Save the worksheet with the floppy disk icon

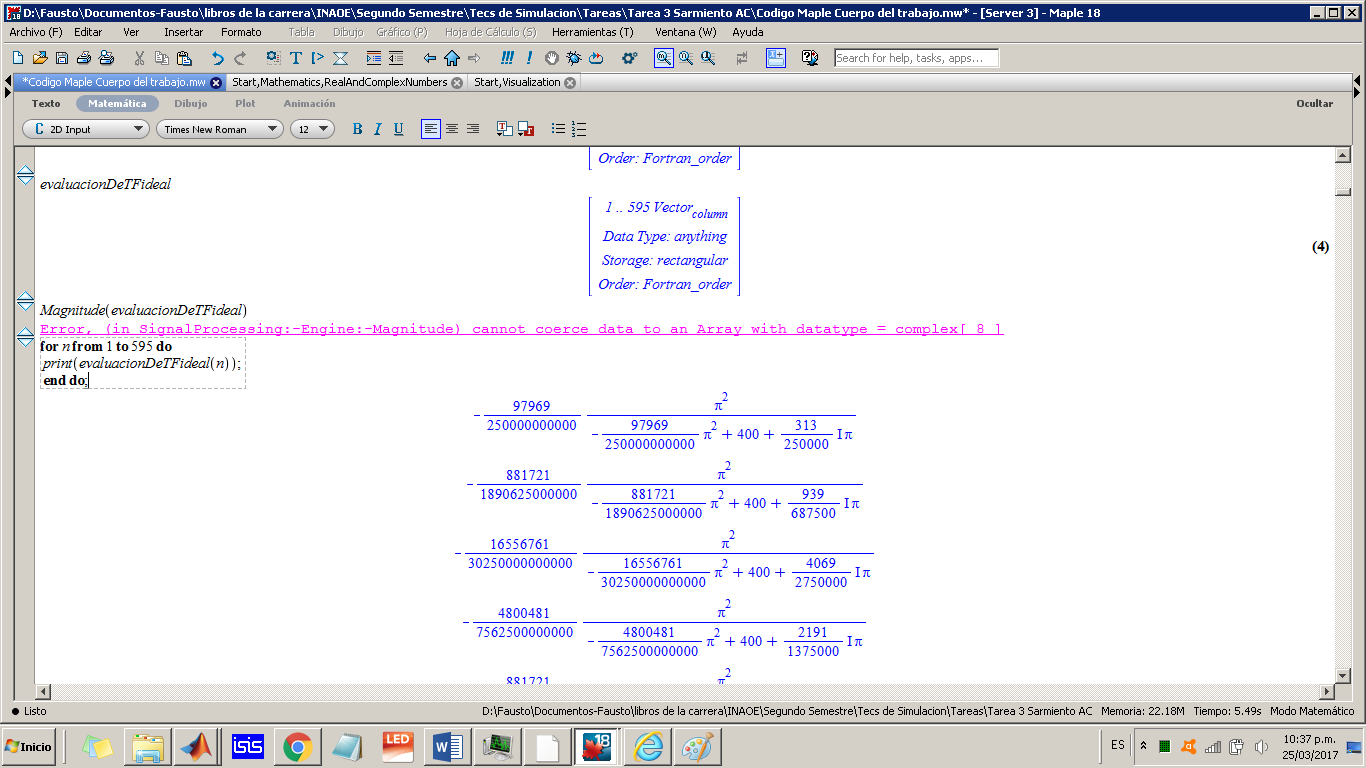click(62, 58)
